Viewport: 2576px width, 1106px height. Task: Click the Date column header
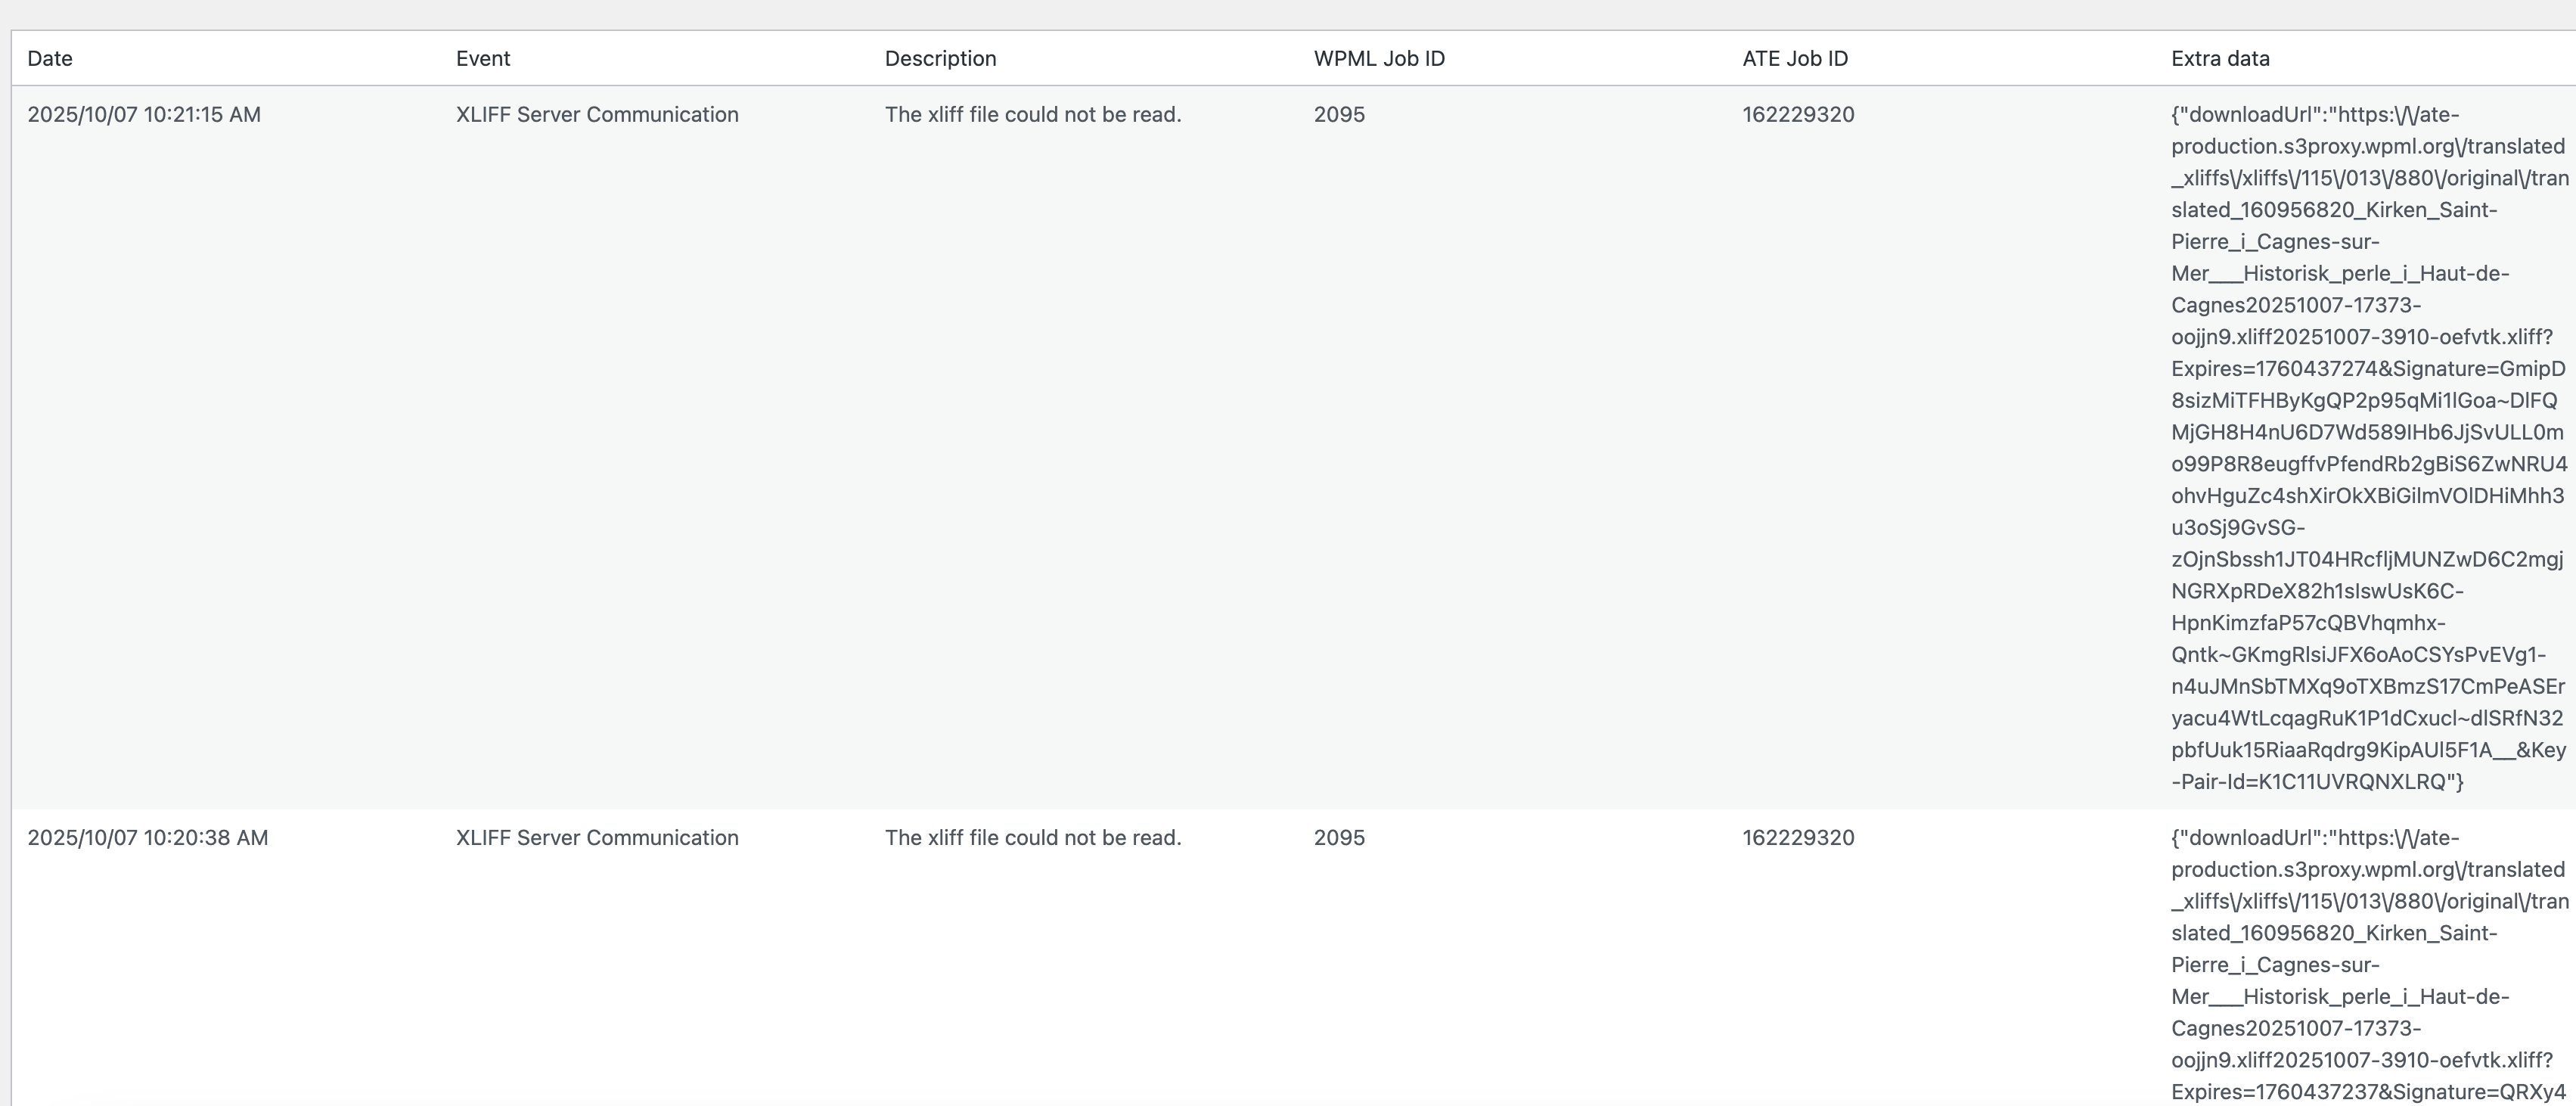50,58
